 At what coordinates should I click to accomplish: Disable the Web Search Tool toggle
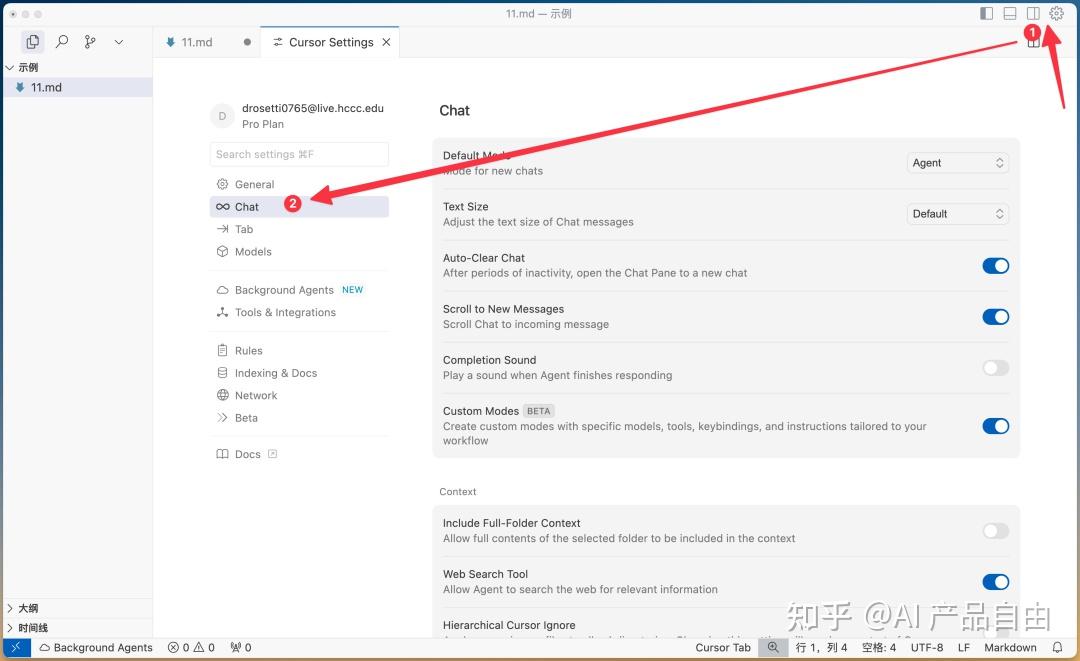pos(995,582)
